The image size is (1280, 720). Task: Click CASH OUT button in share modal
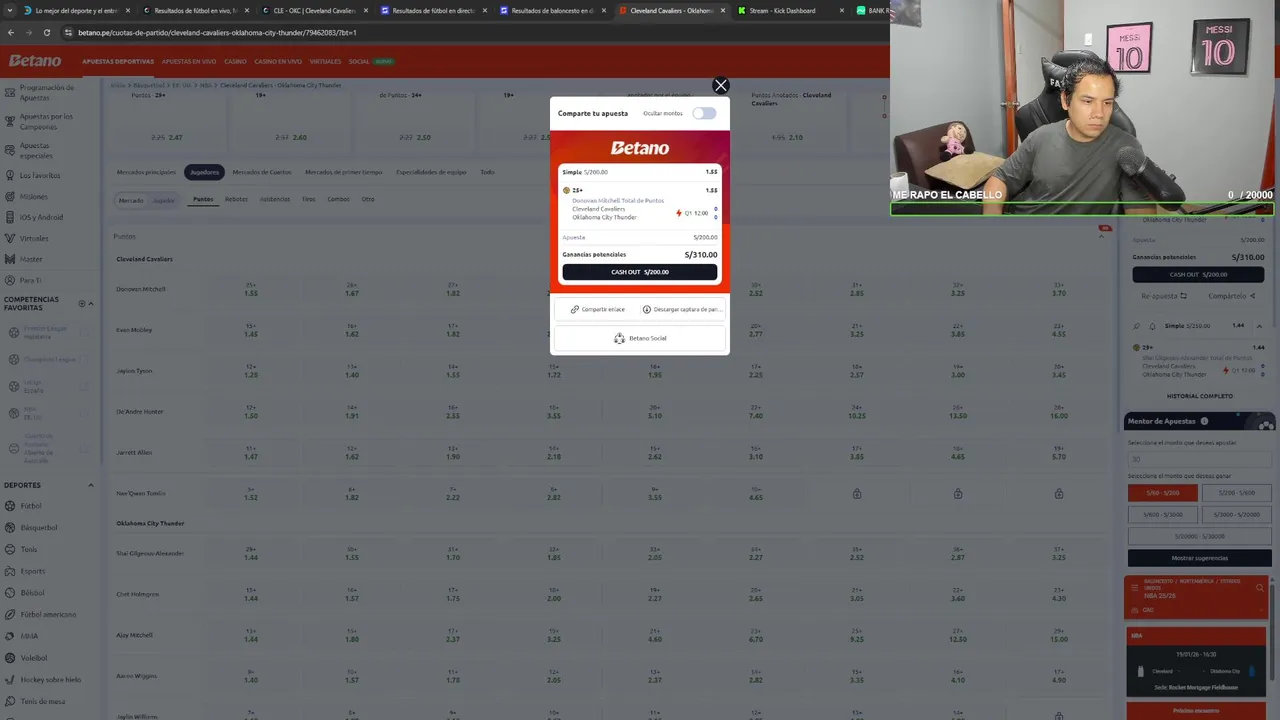click(640, 272)
